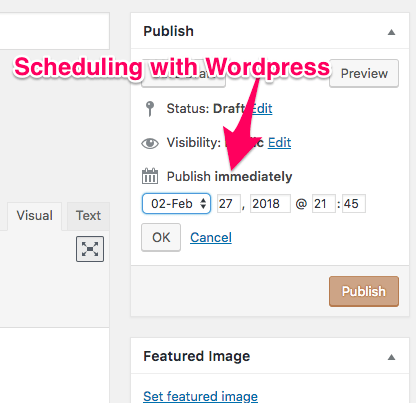Click the status pin icon

(x=150, y=109)
